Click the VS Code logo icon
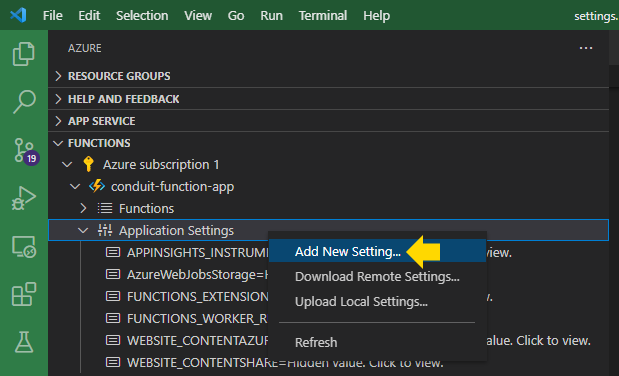Image resolution: width=619 pixels, height=376 pixels. pos(18,15)
